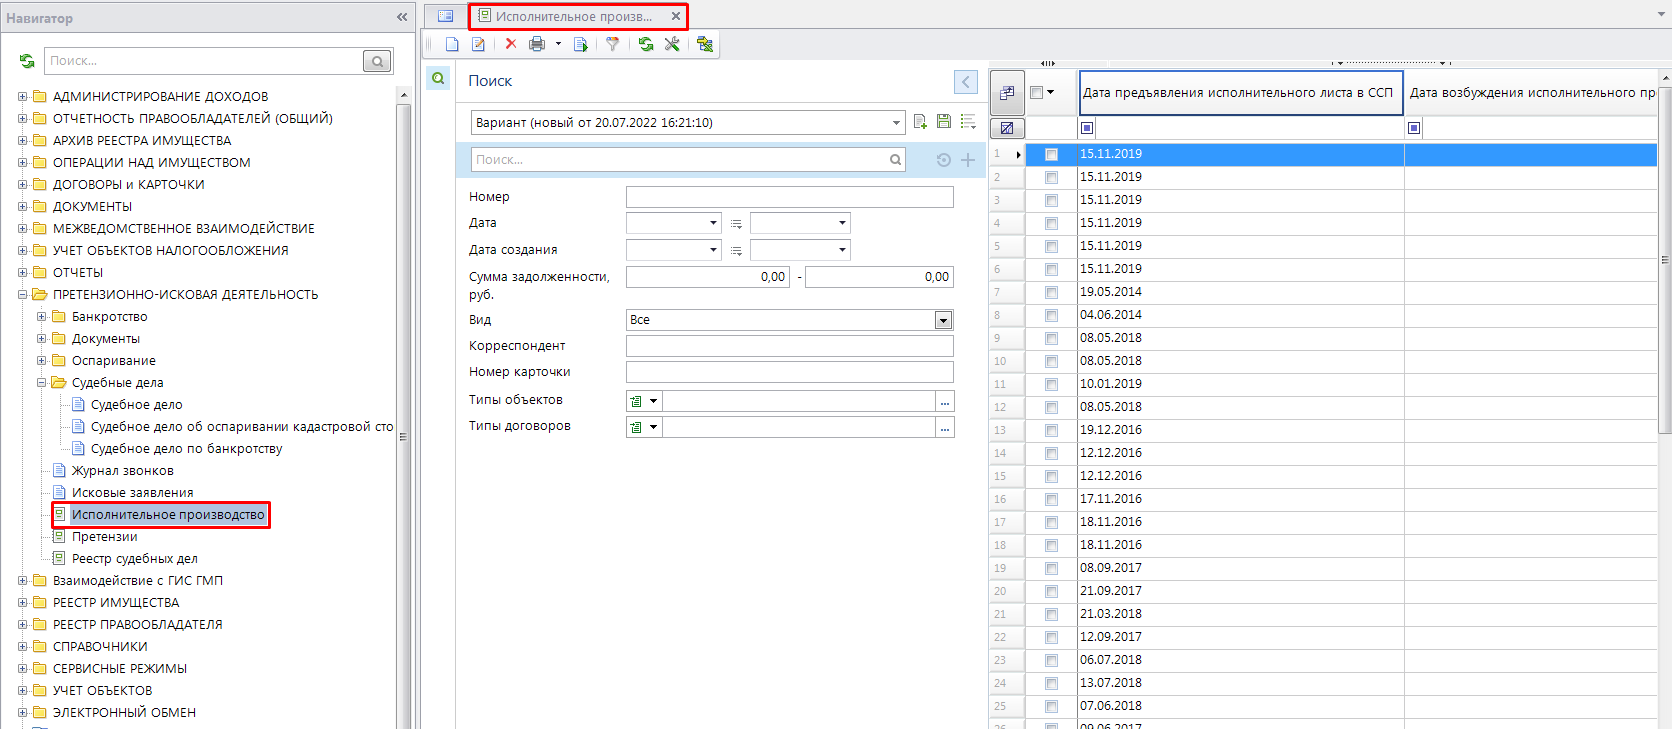This screenshot has height=729, width=1672.
Task: Click the plus icon beside search field
Action: tap(968, 160)
